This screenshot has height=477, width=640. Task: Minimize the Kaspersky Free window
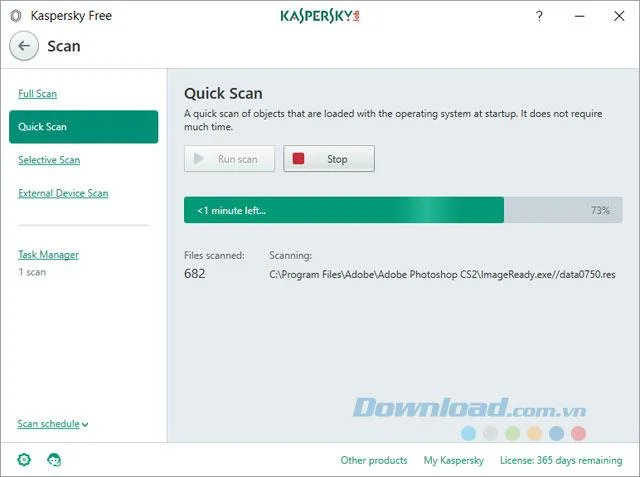coord(580,16)
